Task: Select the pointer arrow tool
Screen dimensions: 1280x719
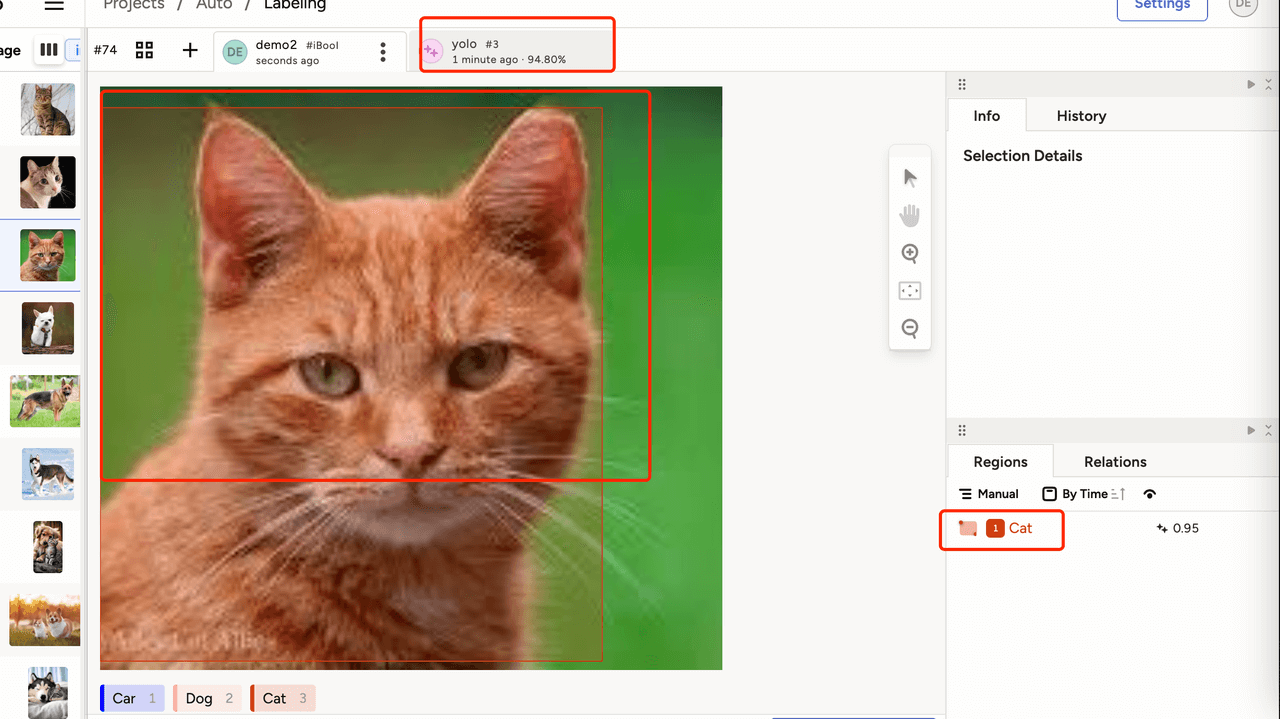Action: (910, 178)
